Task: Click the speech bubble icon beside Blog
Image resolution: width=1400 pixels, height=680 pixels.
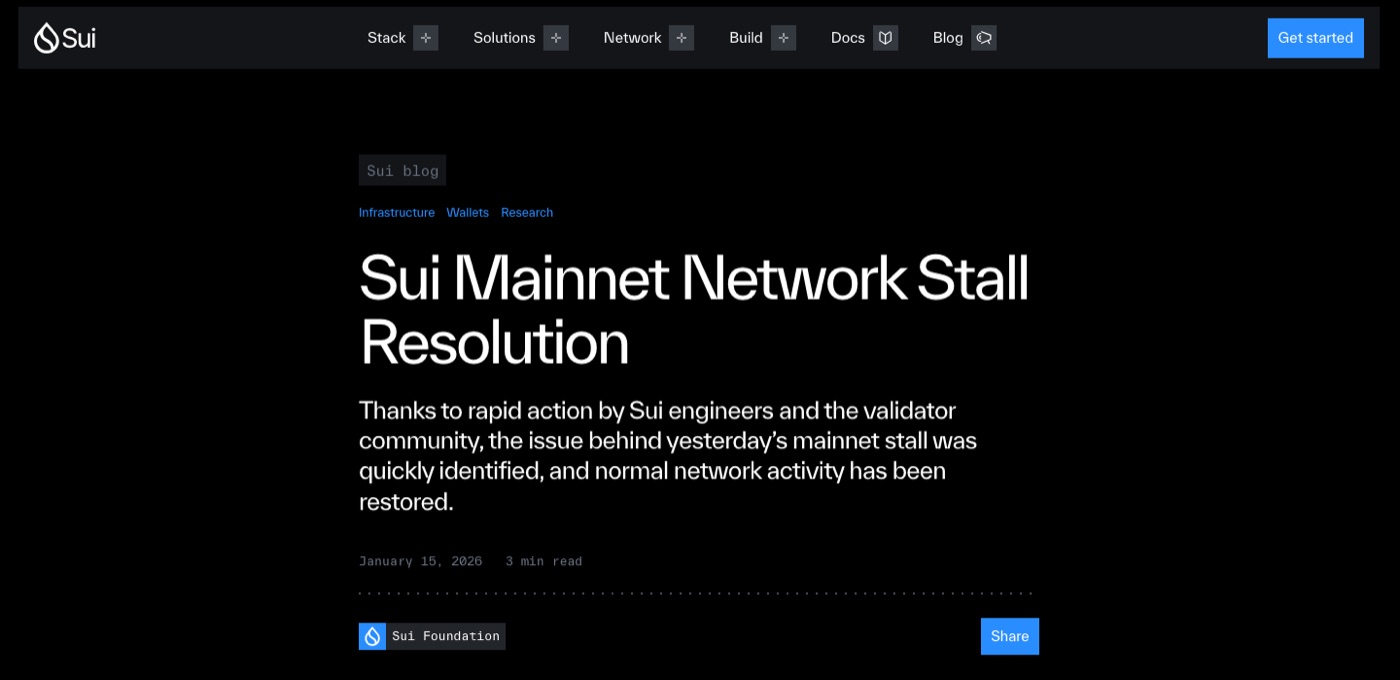Action: click(984, 38)
